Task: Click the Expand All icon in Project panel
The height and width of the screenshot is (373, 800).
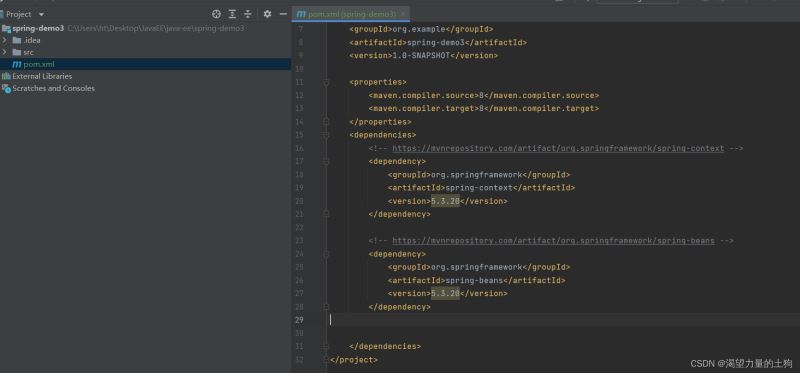Action: pos(232,14)
